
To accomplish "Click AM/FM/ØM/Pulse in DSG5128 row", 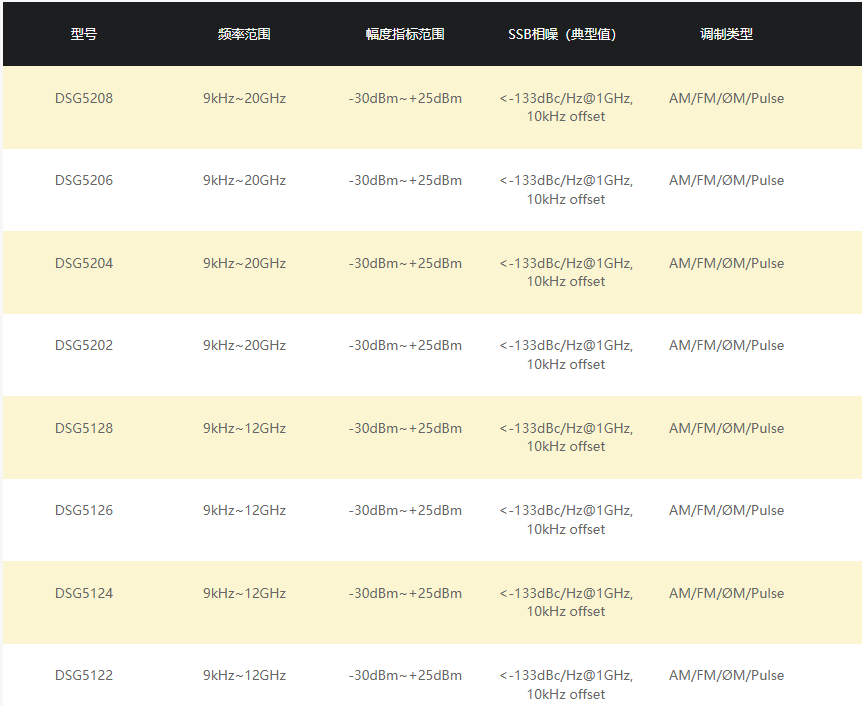I will (x=726, y=428).
